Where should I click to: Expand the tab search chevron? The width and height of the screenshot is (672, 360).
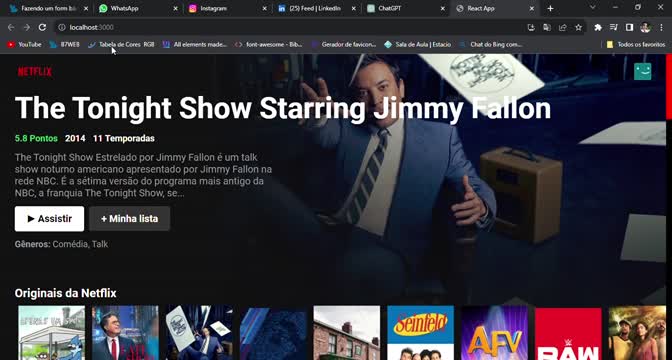(593, 8)
